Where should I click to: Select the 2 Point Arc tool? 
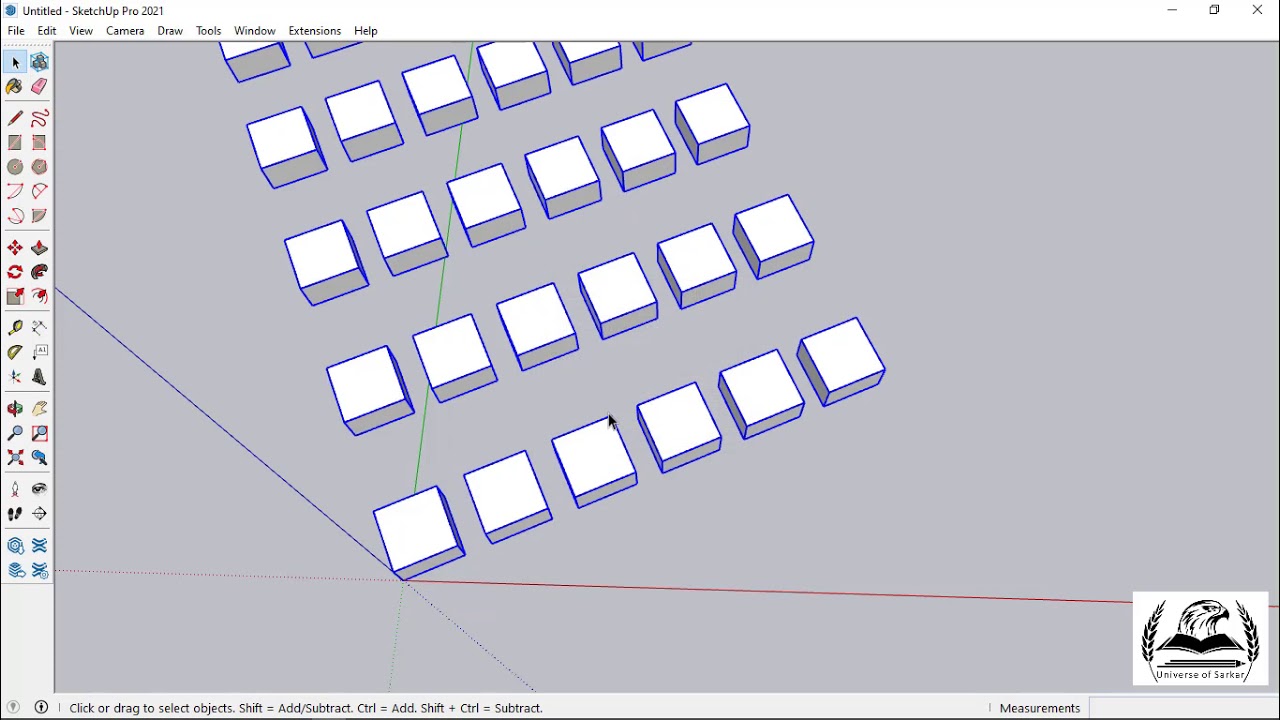(x=39, y=191)
